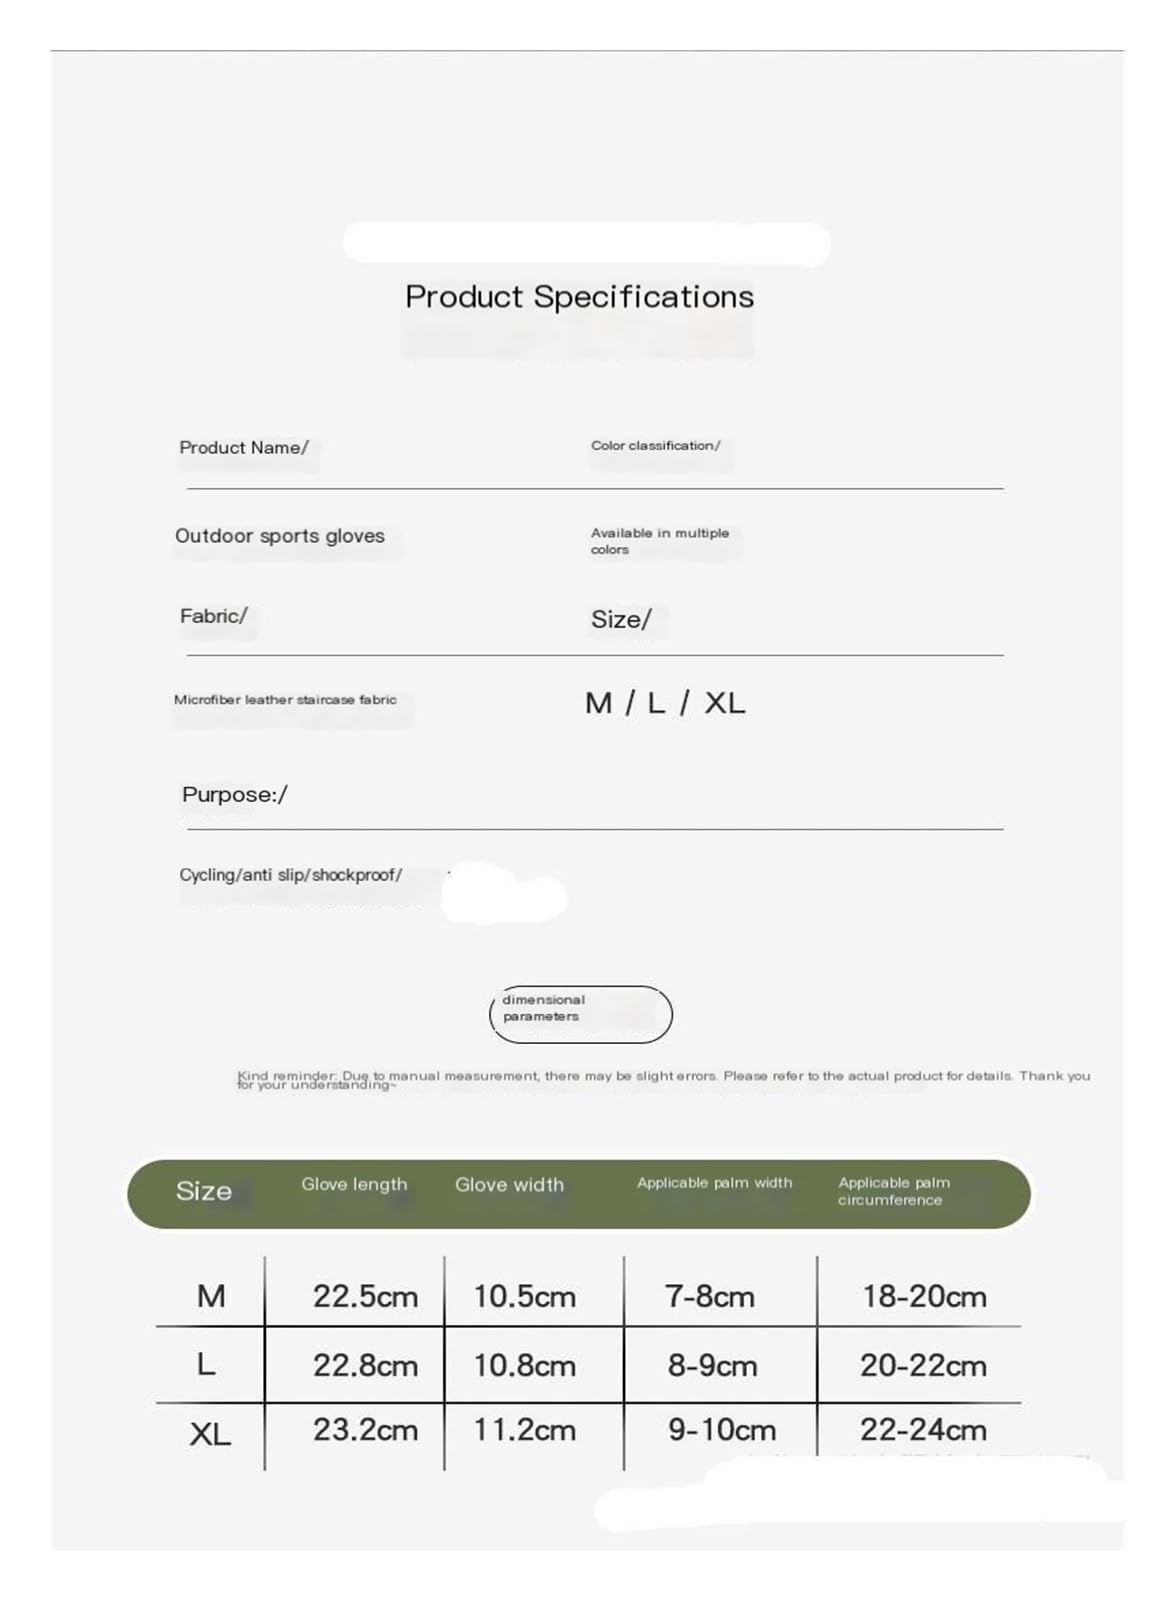Click the 22-24cm palm circumference cell
The image size is (1175, 1600).
click(923, 1430)
